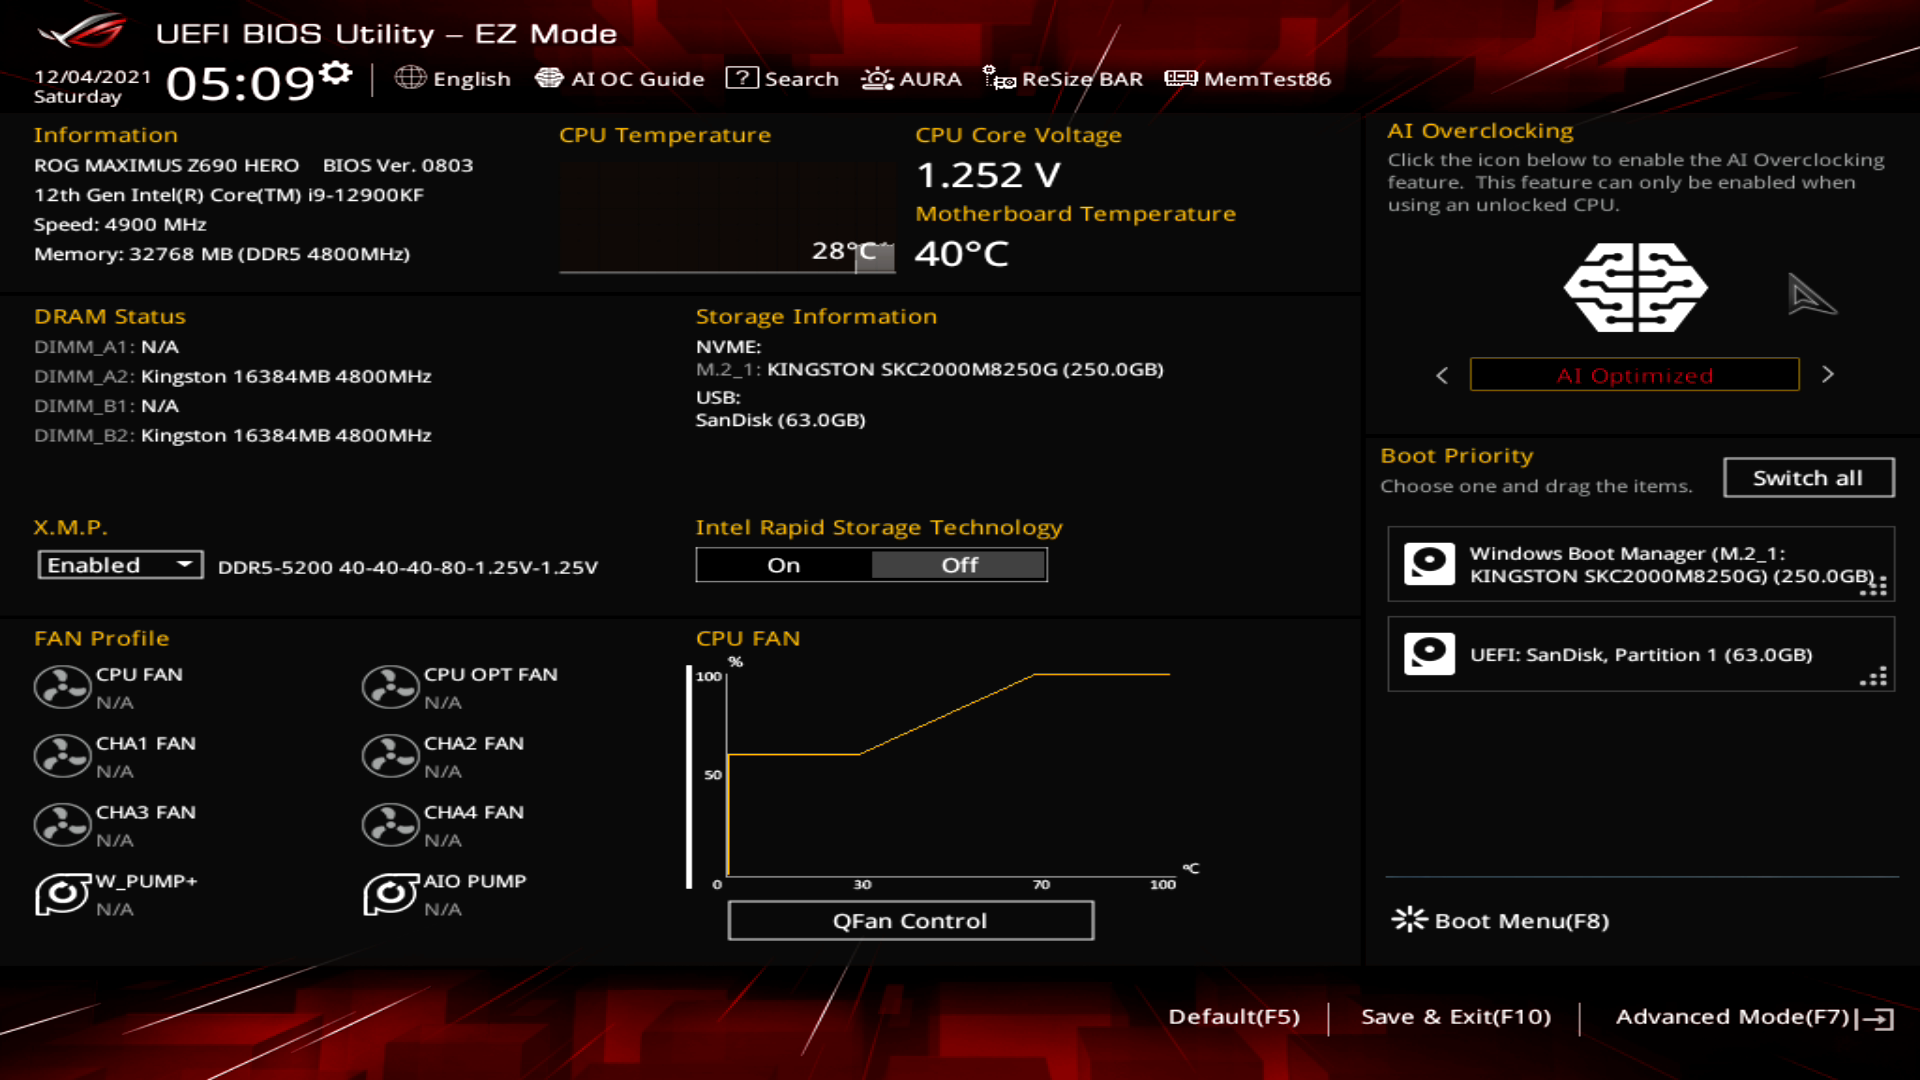Screen dimensions: 1920x1080
Task: Click the previous AI Optimized profile arrow
Action: 1441,375
